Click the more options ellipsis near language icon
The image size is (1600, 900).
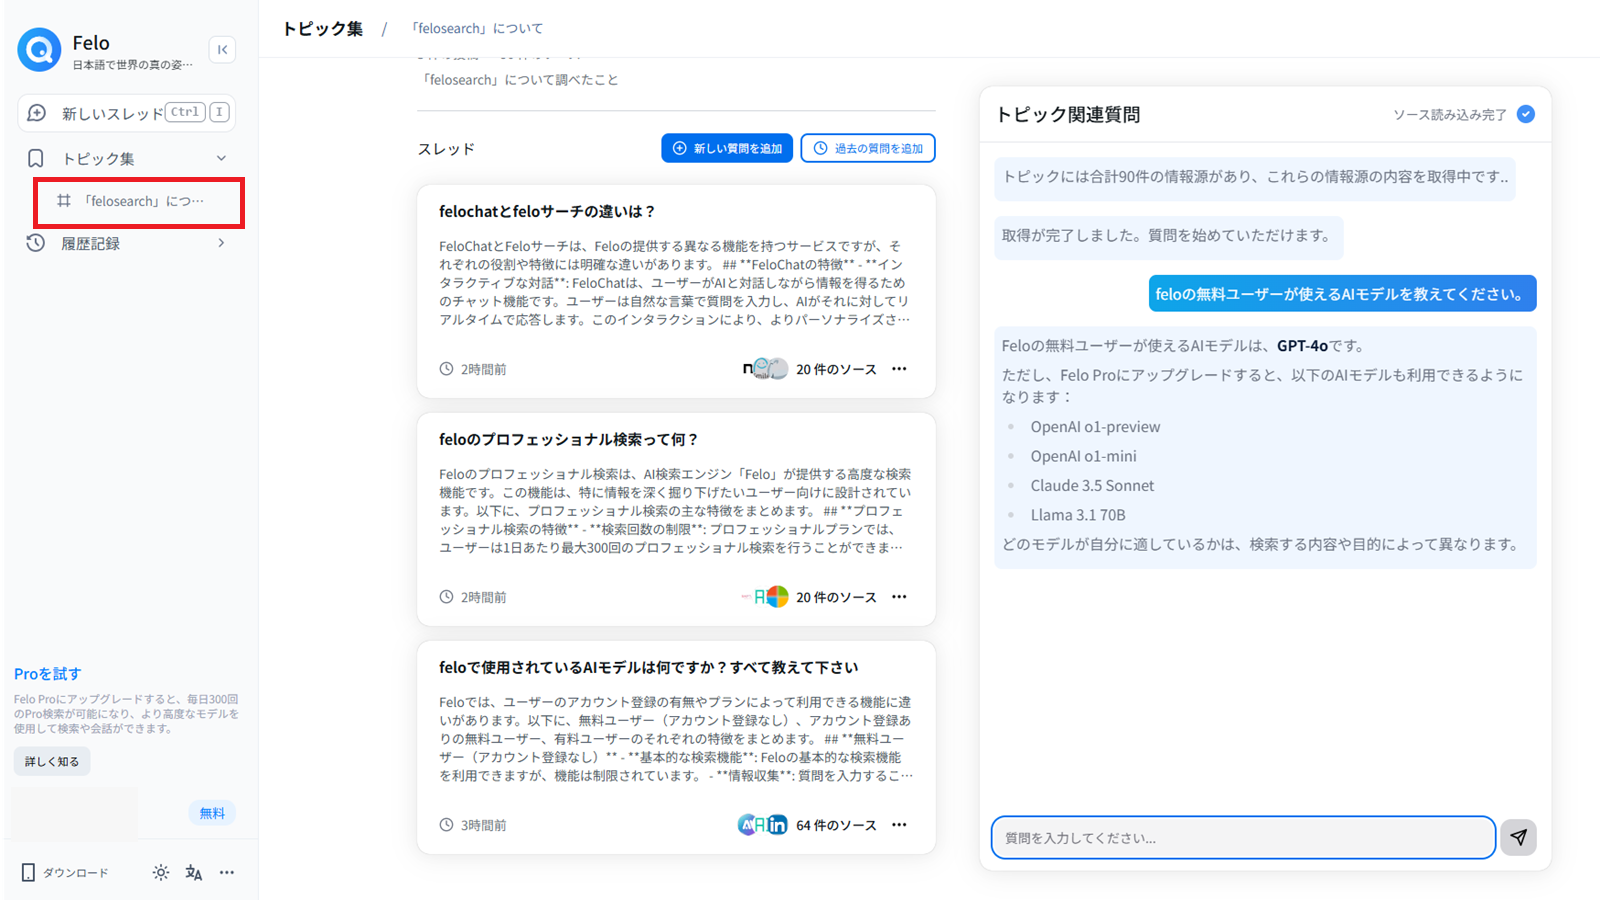coord(226,872)
